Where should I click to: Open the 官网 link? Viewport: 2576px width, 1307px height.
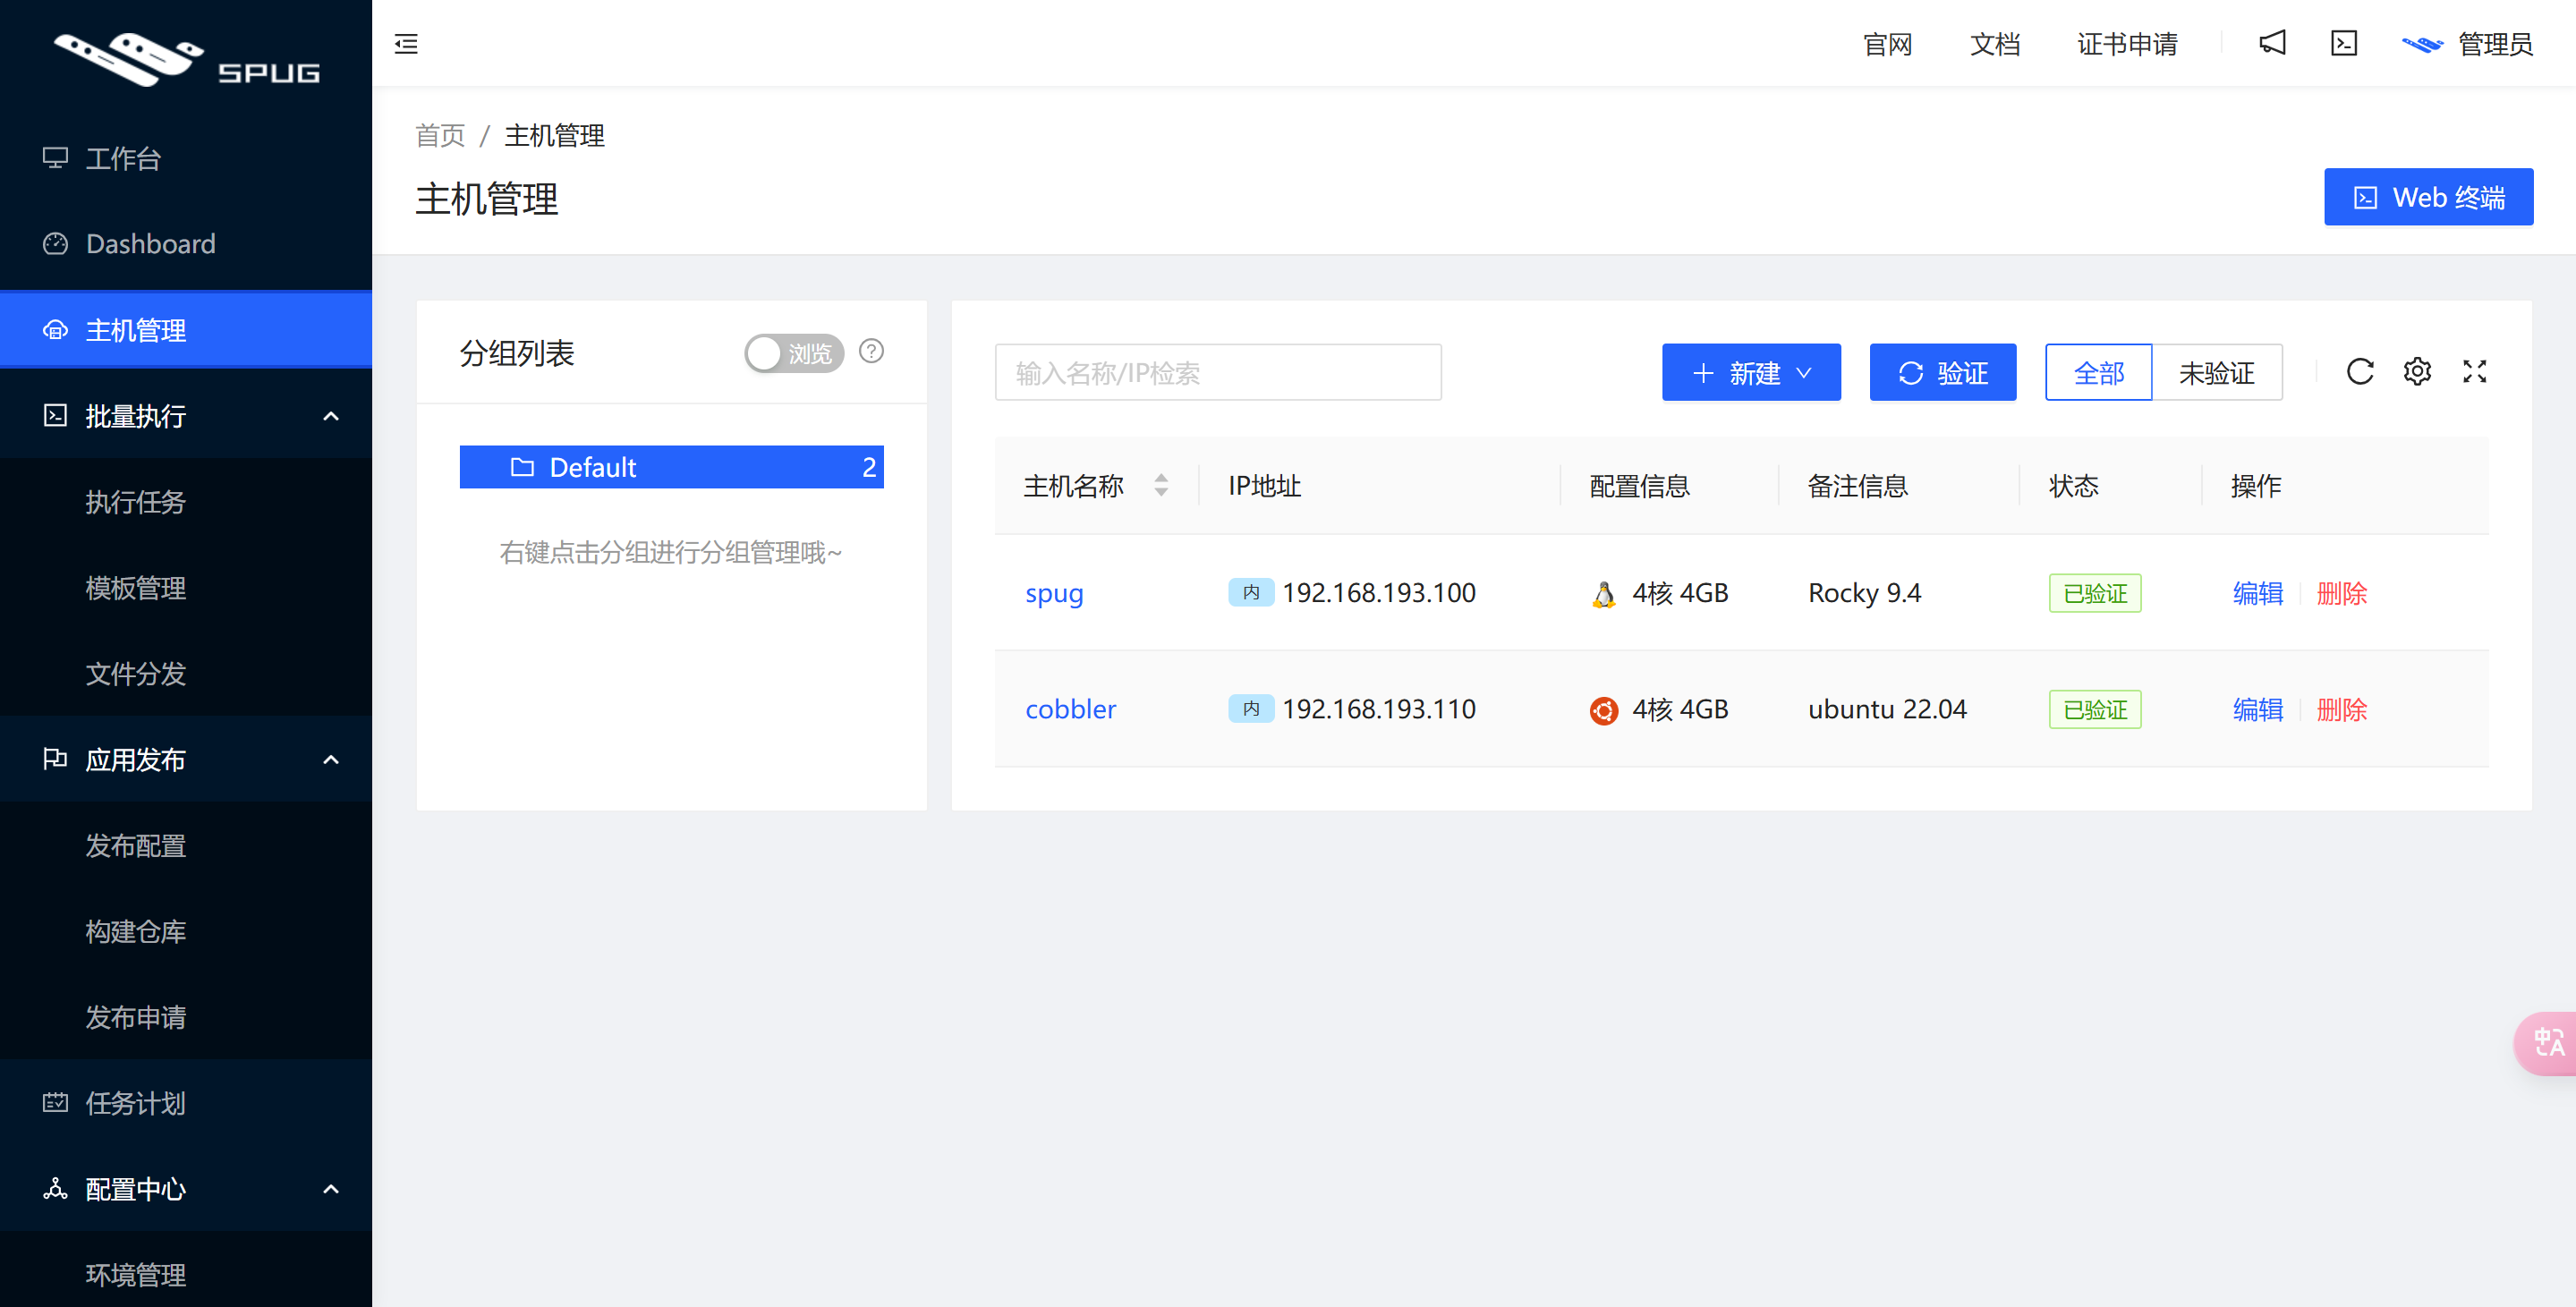click(x=1887, y=44)
